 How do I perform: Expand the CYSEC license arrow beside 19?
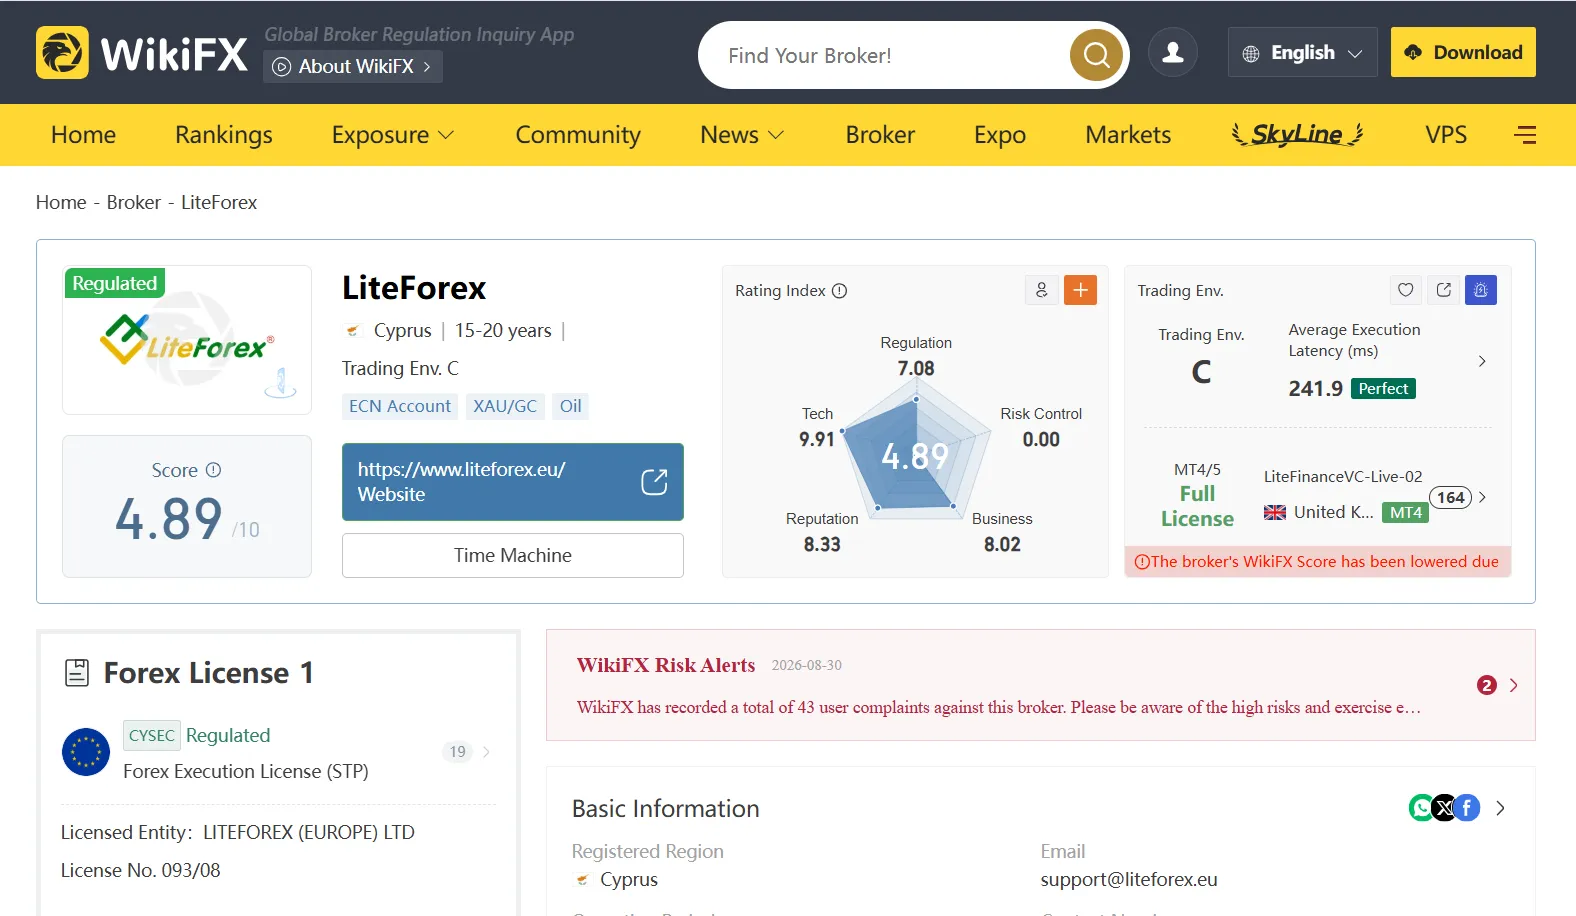486,752
